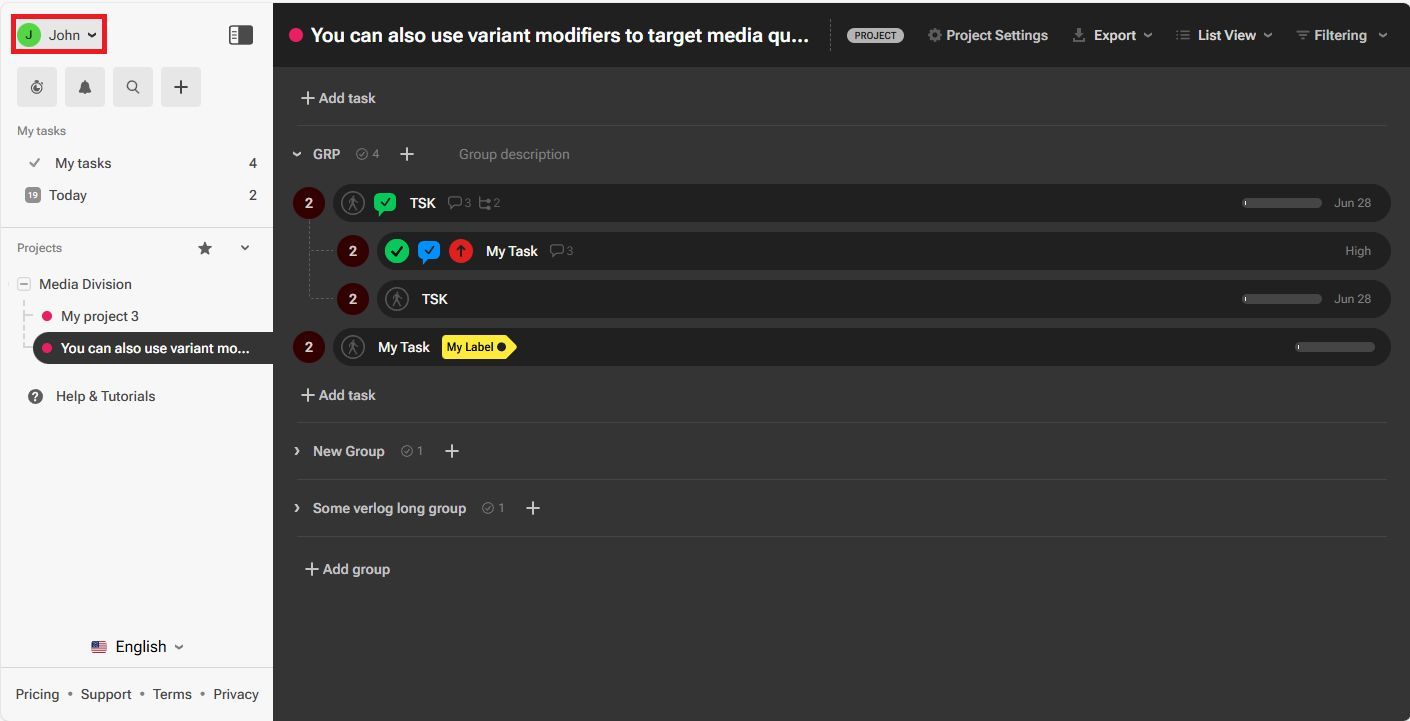Open notifications bell in the sidebar
1410x721 pixels.
[x=85, y=87]
